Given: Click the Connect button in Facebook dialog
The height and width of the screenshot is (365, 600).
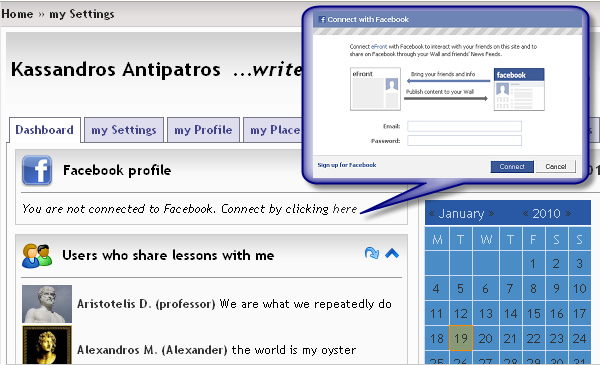Looking at the screenshot, I should [512, 166].
